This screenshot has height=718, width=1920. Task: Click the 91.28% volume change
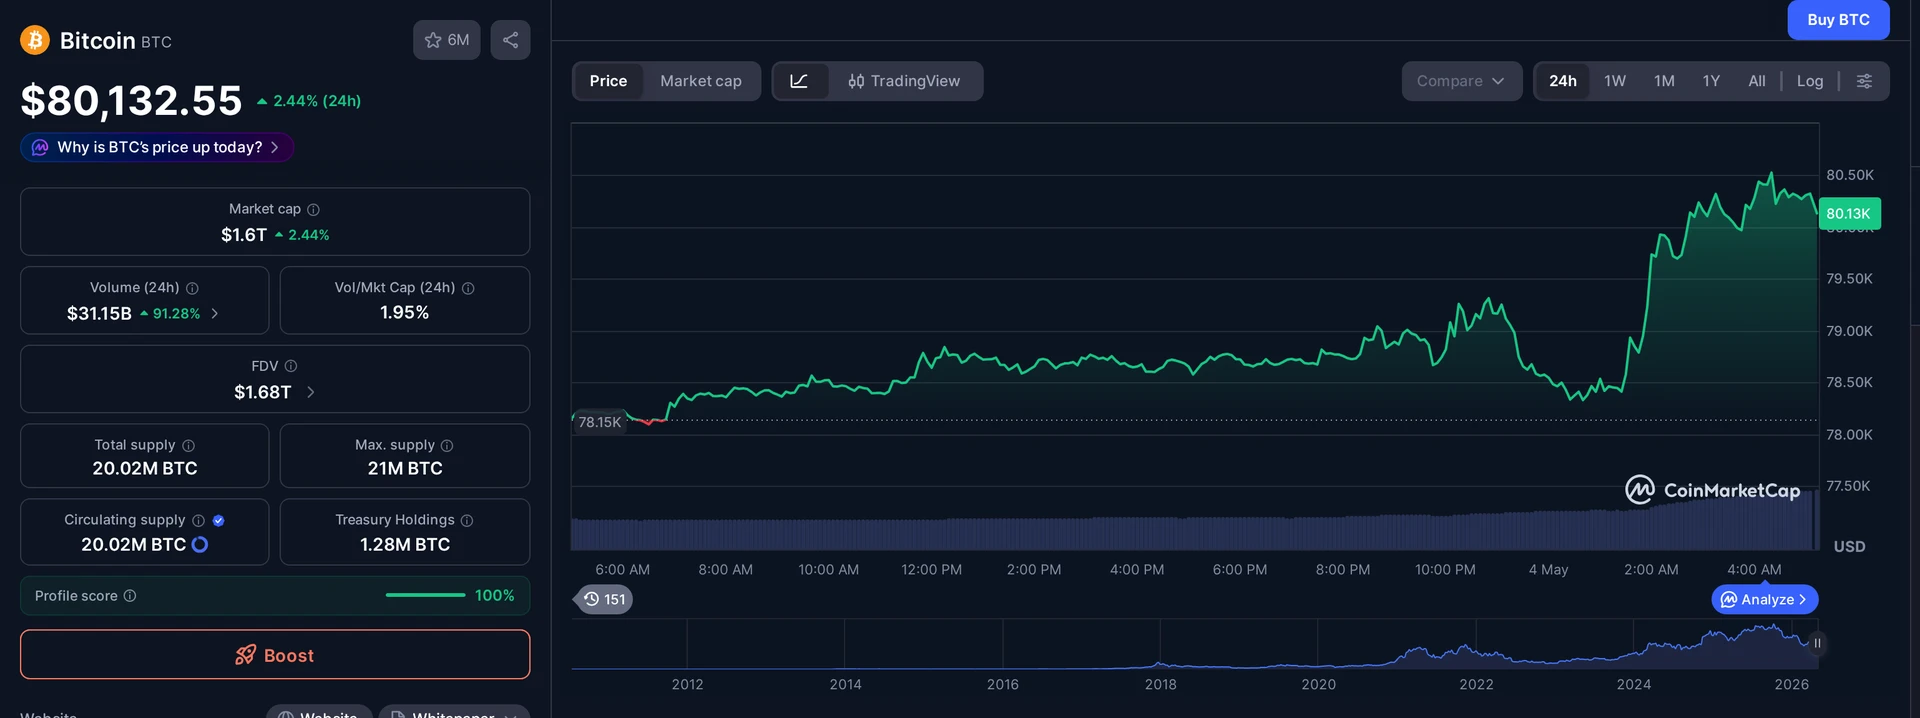point(170,314)
